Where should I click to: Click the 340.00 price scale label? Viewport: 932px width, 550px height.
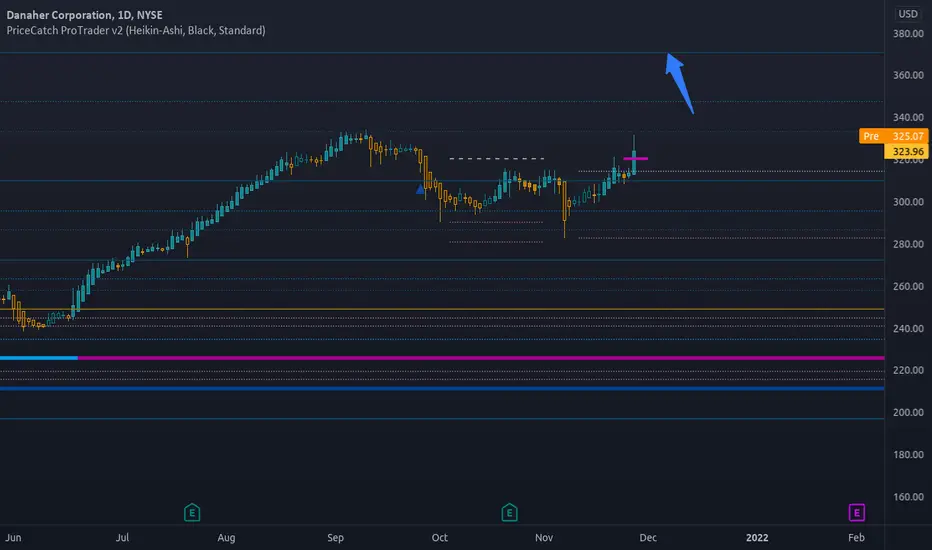point(908,118)
